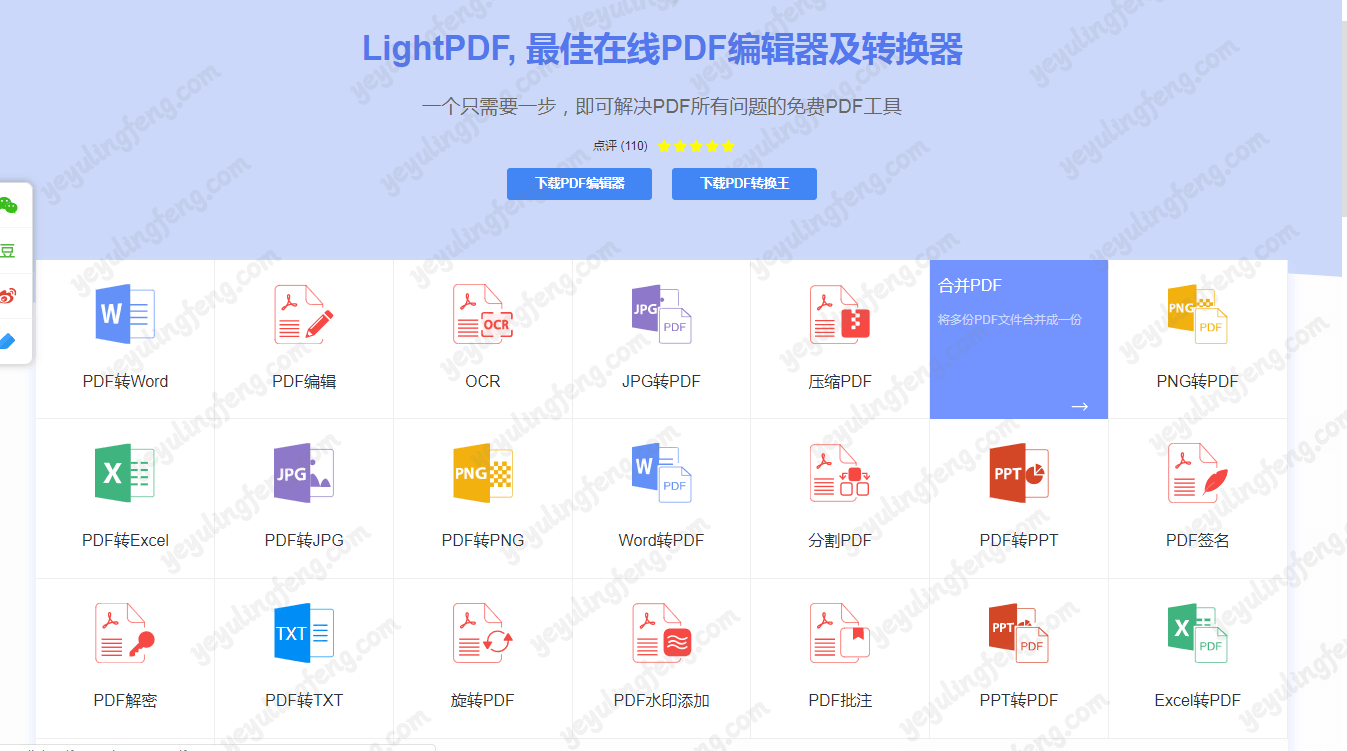
Task: Share via the Weibo sidebar icon
Action: [8, 295]
